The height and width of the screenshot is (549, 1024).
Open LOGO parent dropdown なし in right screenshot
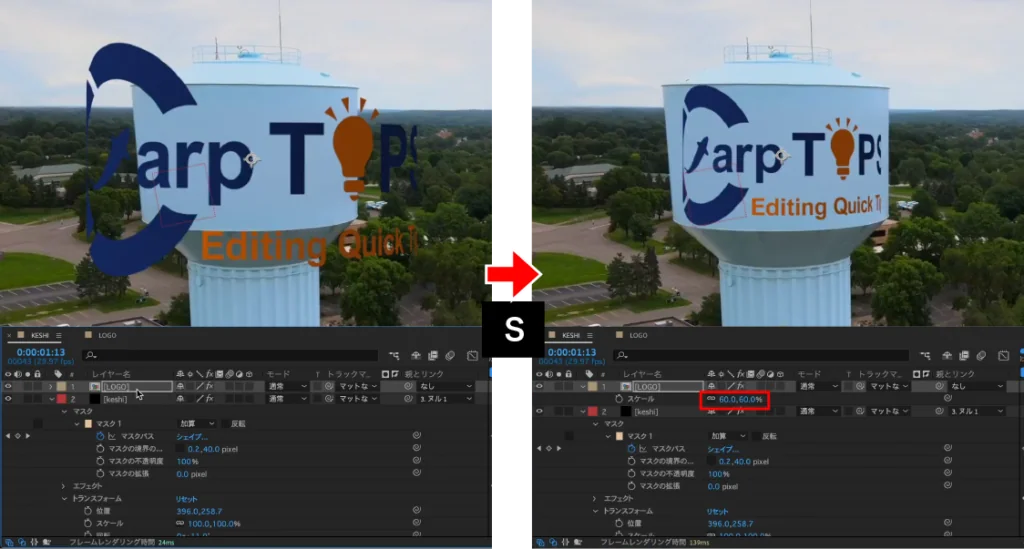coord(978,386)
